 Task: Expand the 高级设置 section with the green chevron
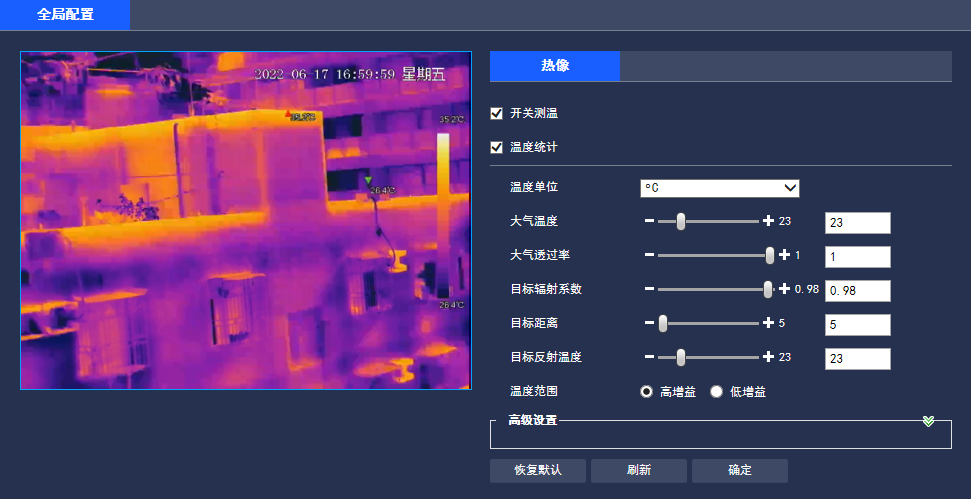(x=928, y=422)
